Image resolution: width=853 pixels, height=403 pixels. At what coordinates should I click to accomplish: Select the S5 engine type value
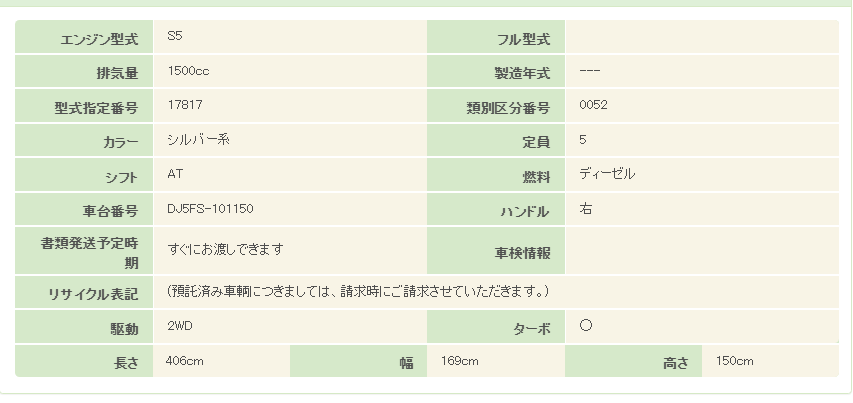175,36
